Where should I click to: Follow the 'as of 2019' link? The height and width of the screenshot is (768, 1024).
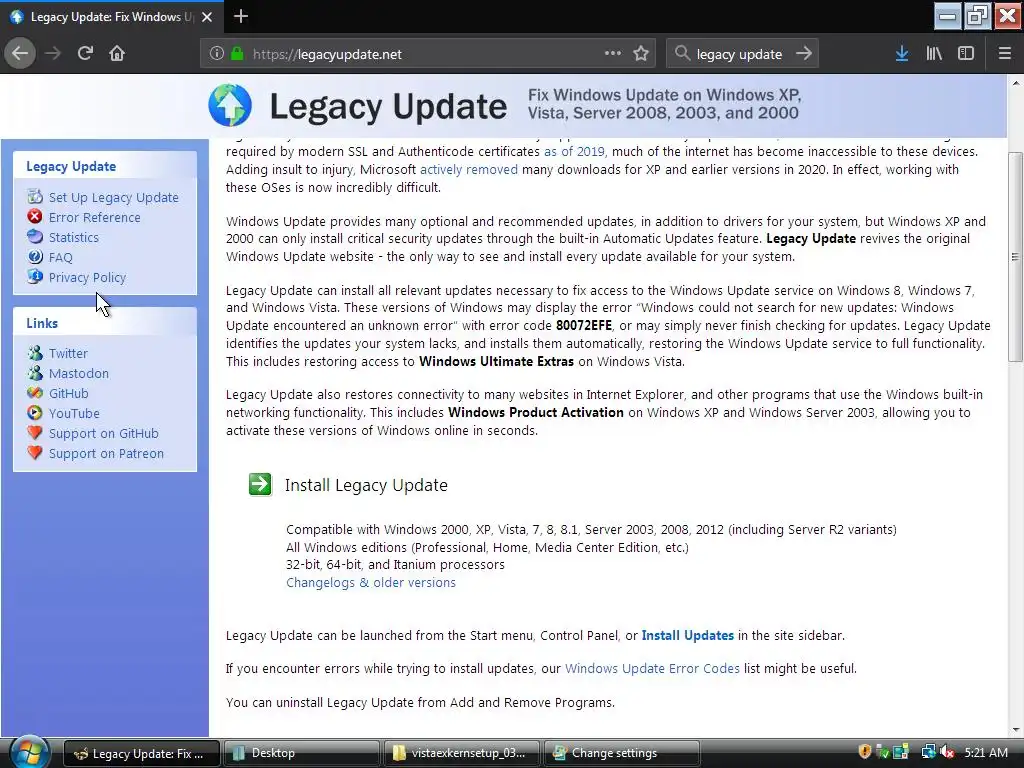[x=575, y=152]
